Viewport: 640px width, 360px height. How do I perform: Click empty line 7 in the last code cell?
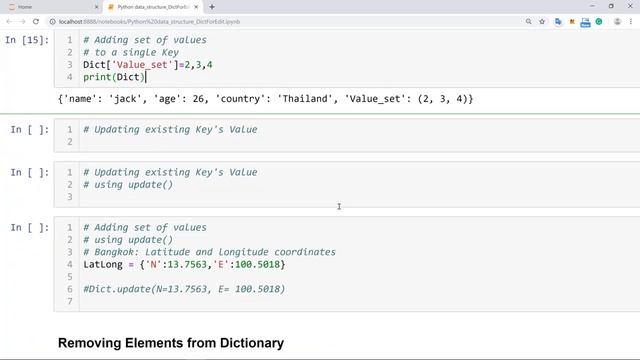pos(359,301)
